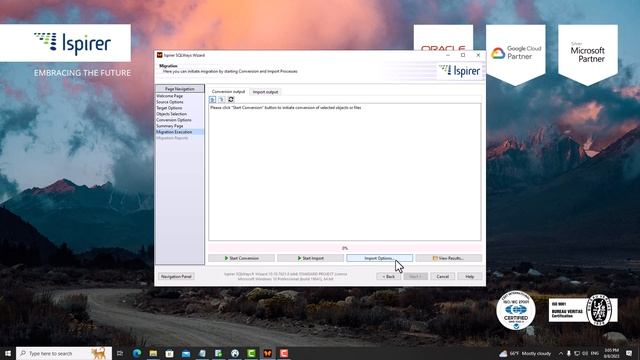This screenshot has height=360, width=640.
Task: Open File Explorer from the taskbar
Action: pos(153,353)
